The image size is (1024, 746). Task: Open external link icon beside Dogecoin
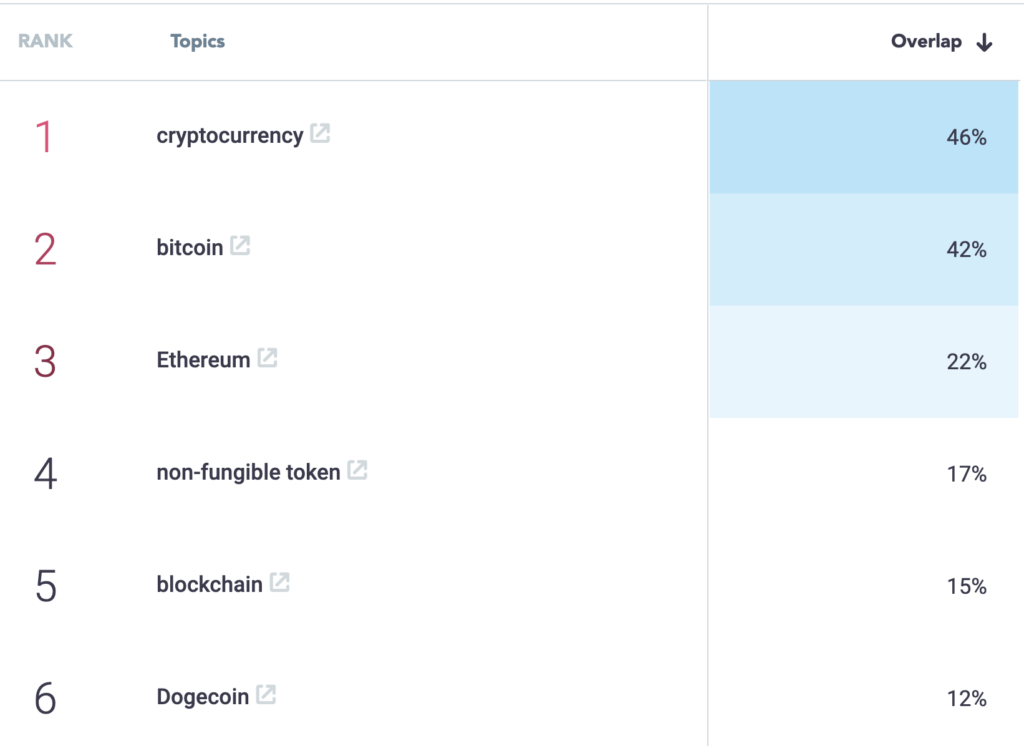pyautogui.click(x=266, y=695)
